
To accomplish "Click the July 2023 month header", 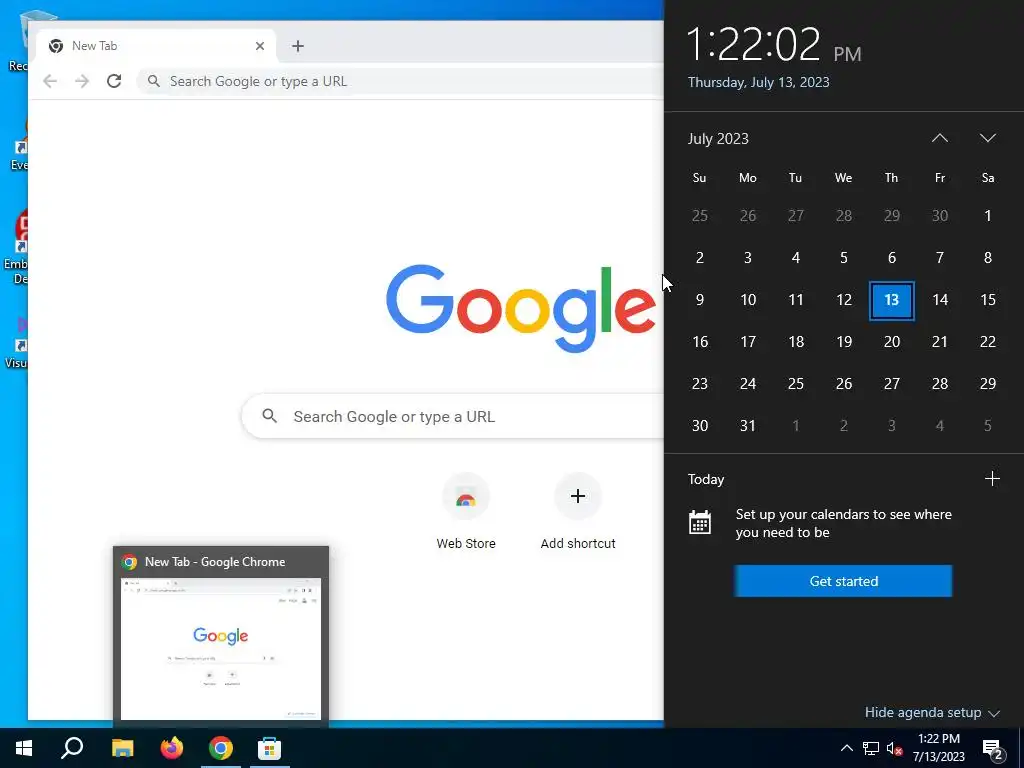I will coord(718,138).
